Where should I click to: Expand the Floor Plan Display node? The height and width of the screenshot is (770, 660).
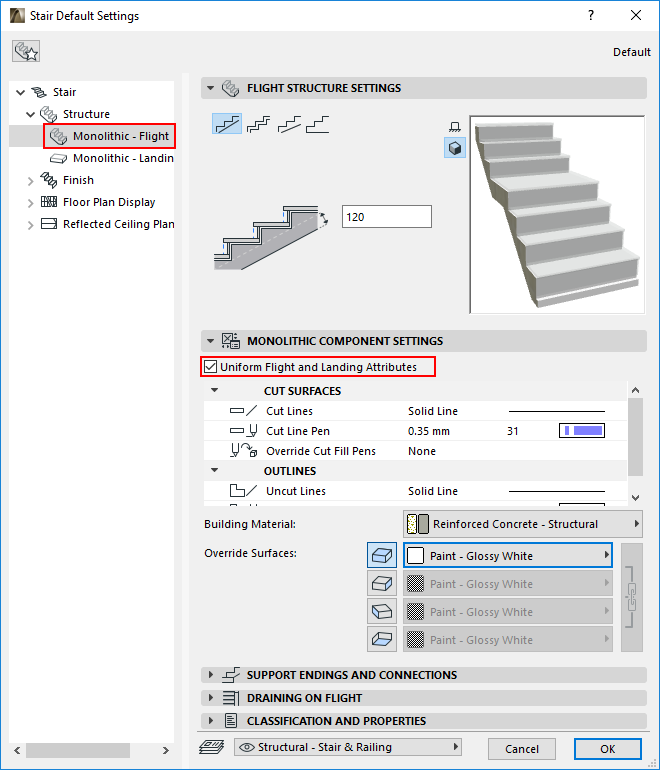pyautogui.click(x=30, y=202)
